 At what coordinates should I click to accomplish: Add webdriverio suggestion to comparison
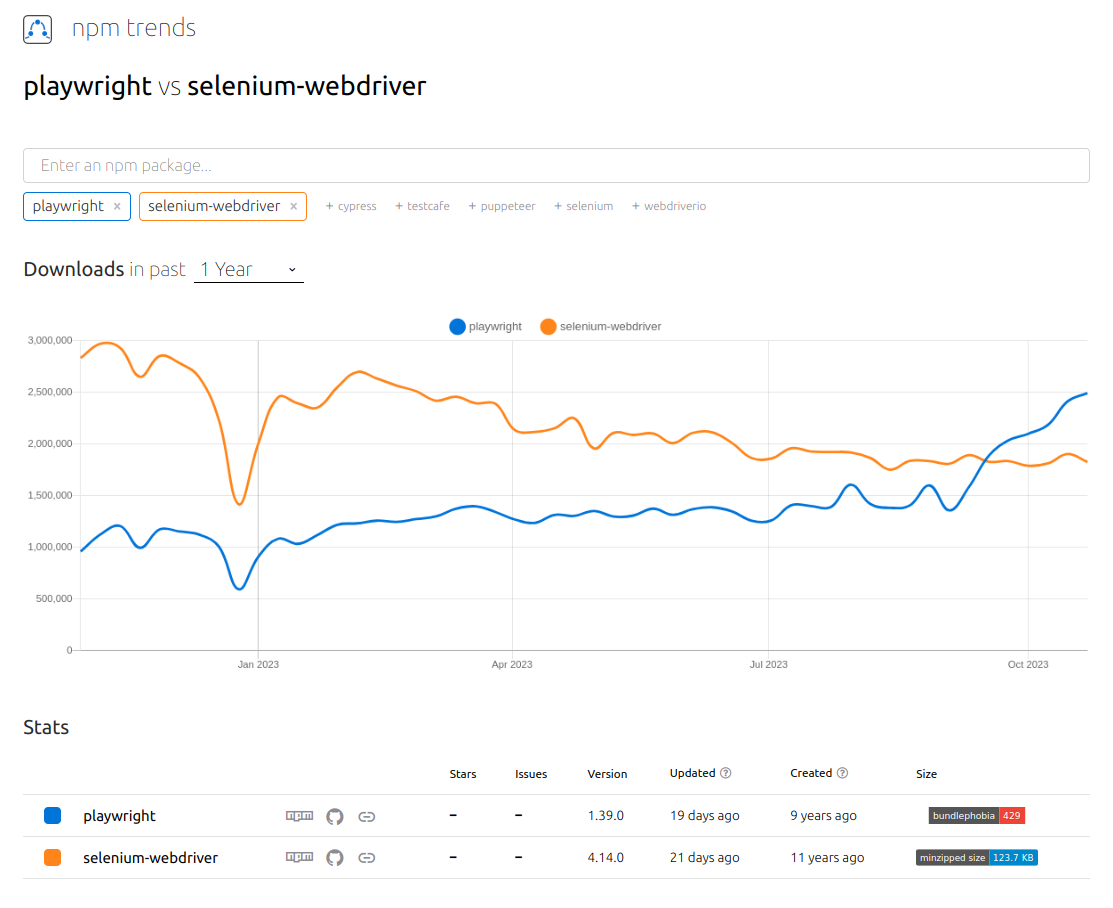click(669, 206)
